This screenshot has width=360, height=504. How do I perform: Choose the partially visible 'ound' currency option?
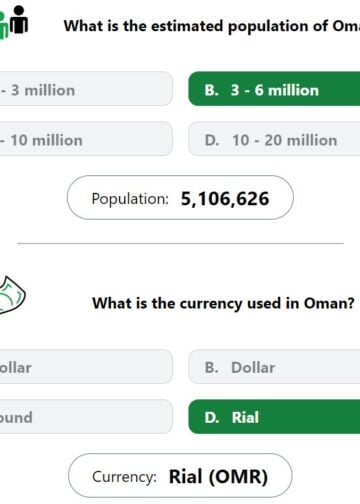pyautogui.click(x=86, y=417)
